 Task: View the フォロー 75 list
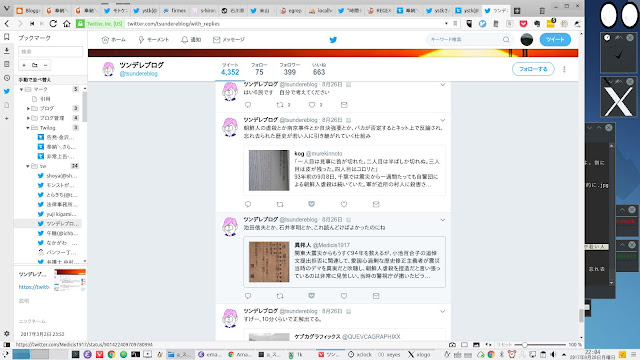tap(259, 69)
